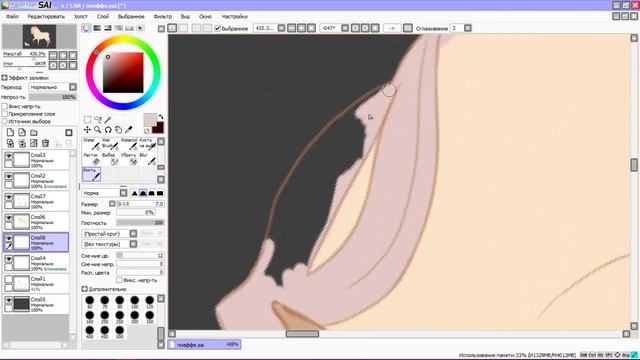
Task: Switch to the open .sai document tab
Action: point(204,344)
